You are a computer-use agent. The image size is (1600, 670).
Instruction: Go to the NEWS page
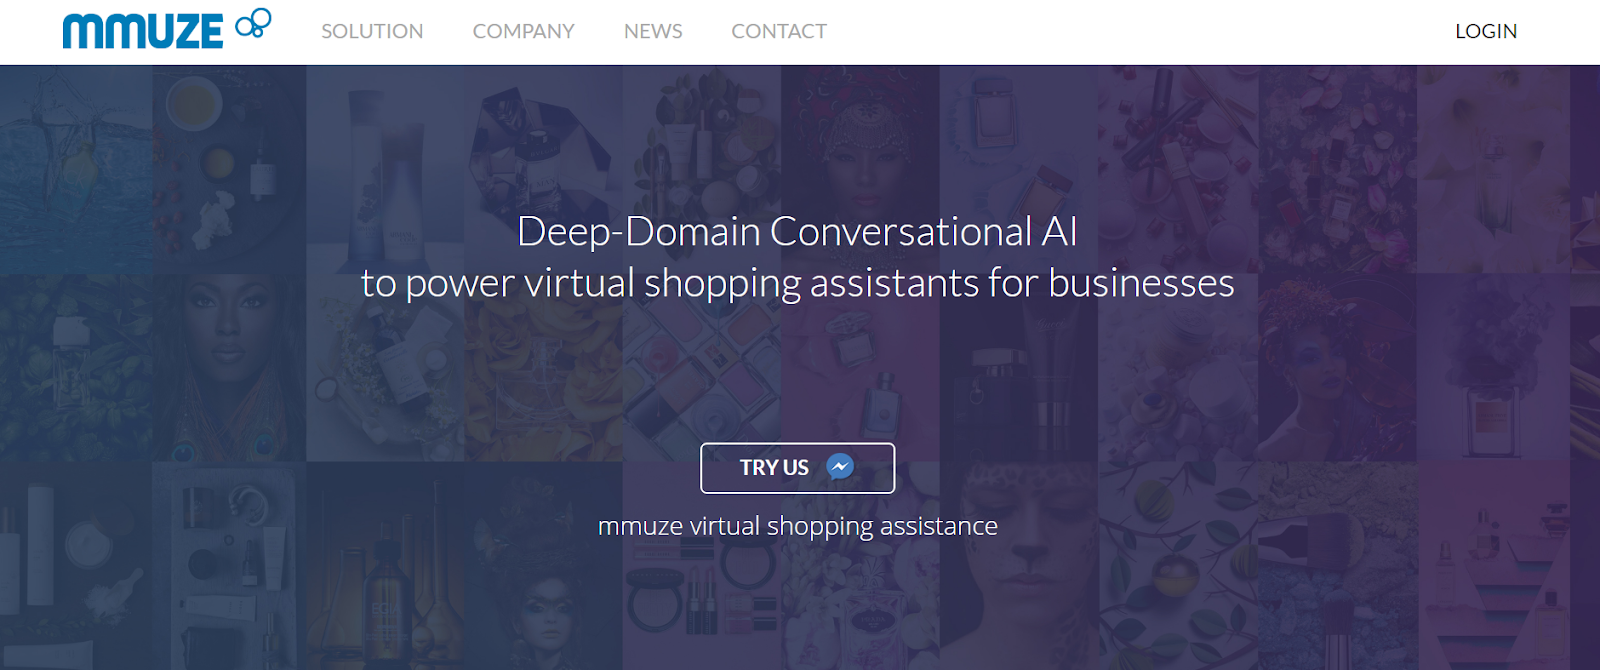tap(653, 31)
